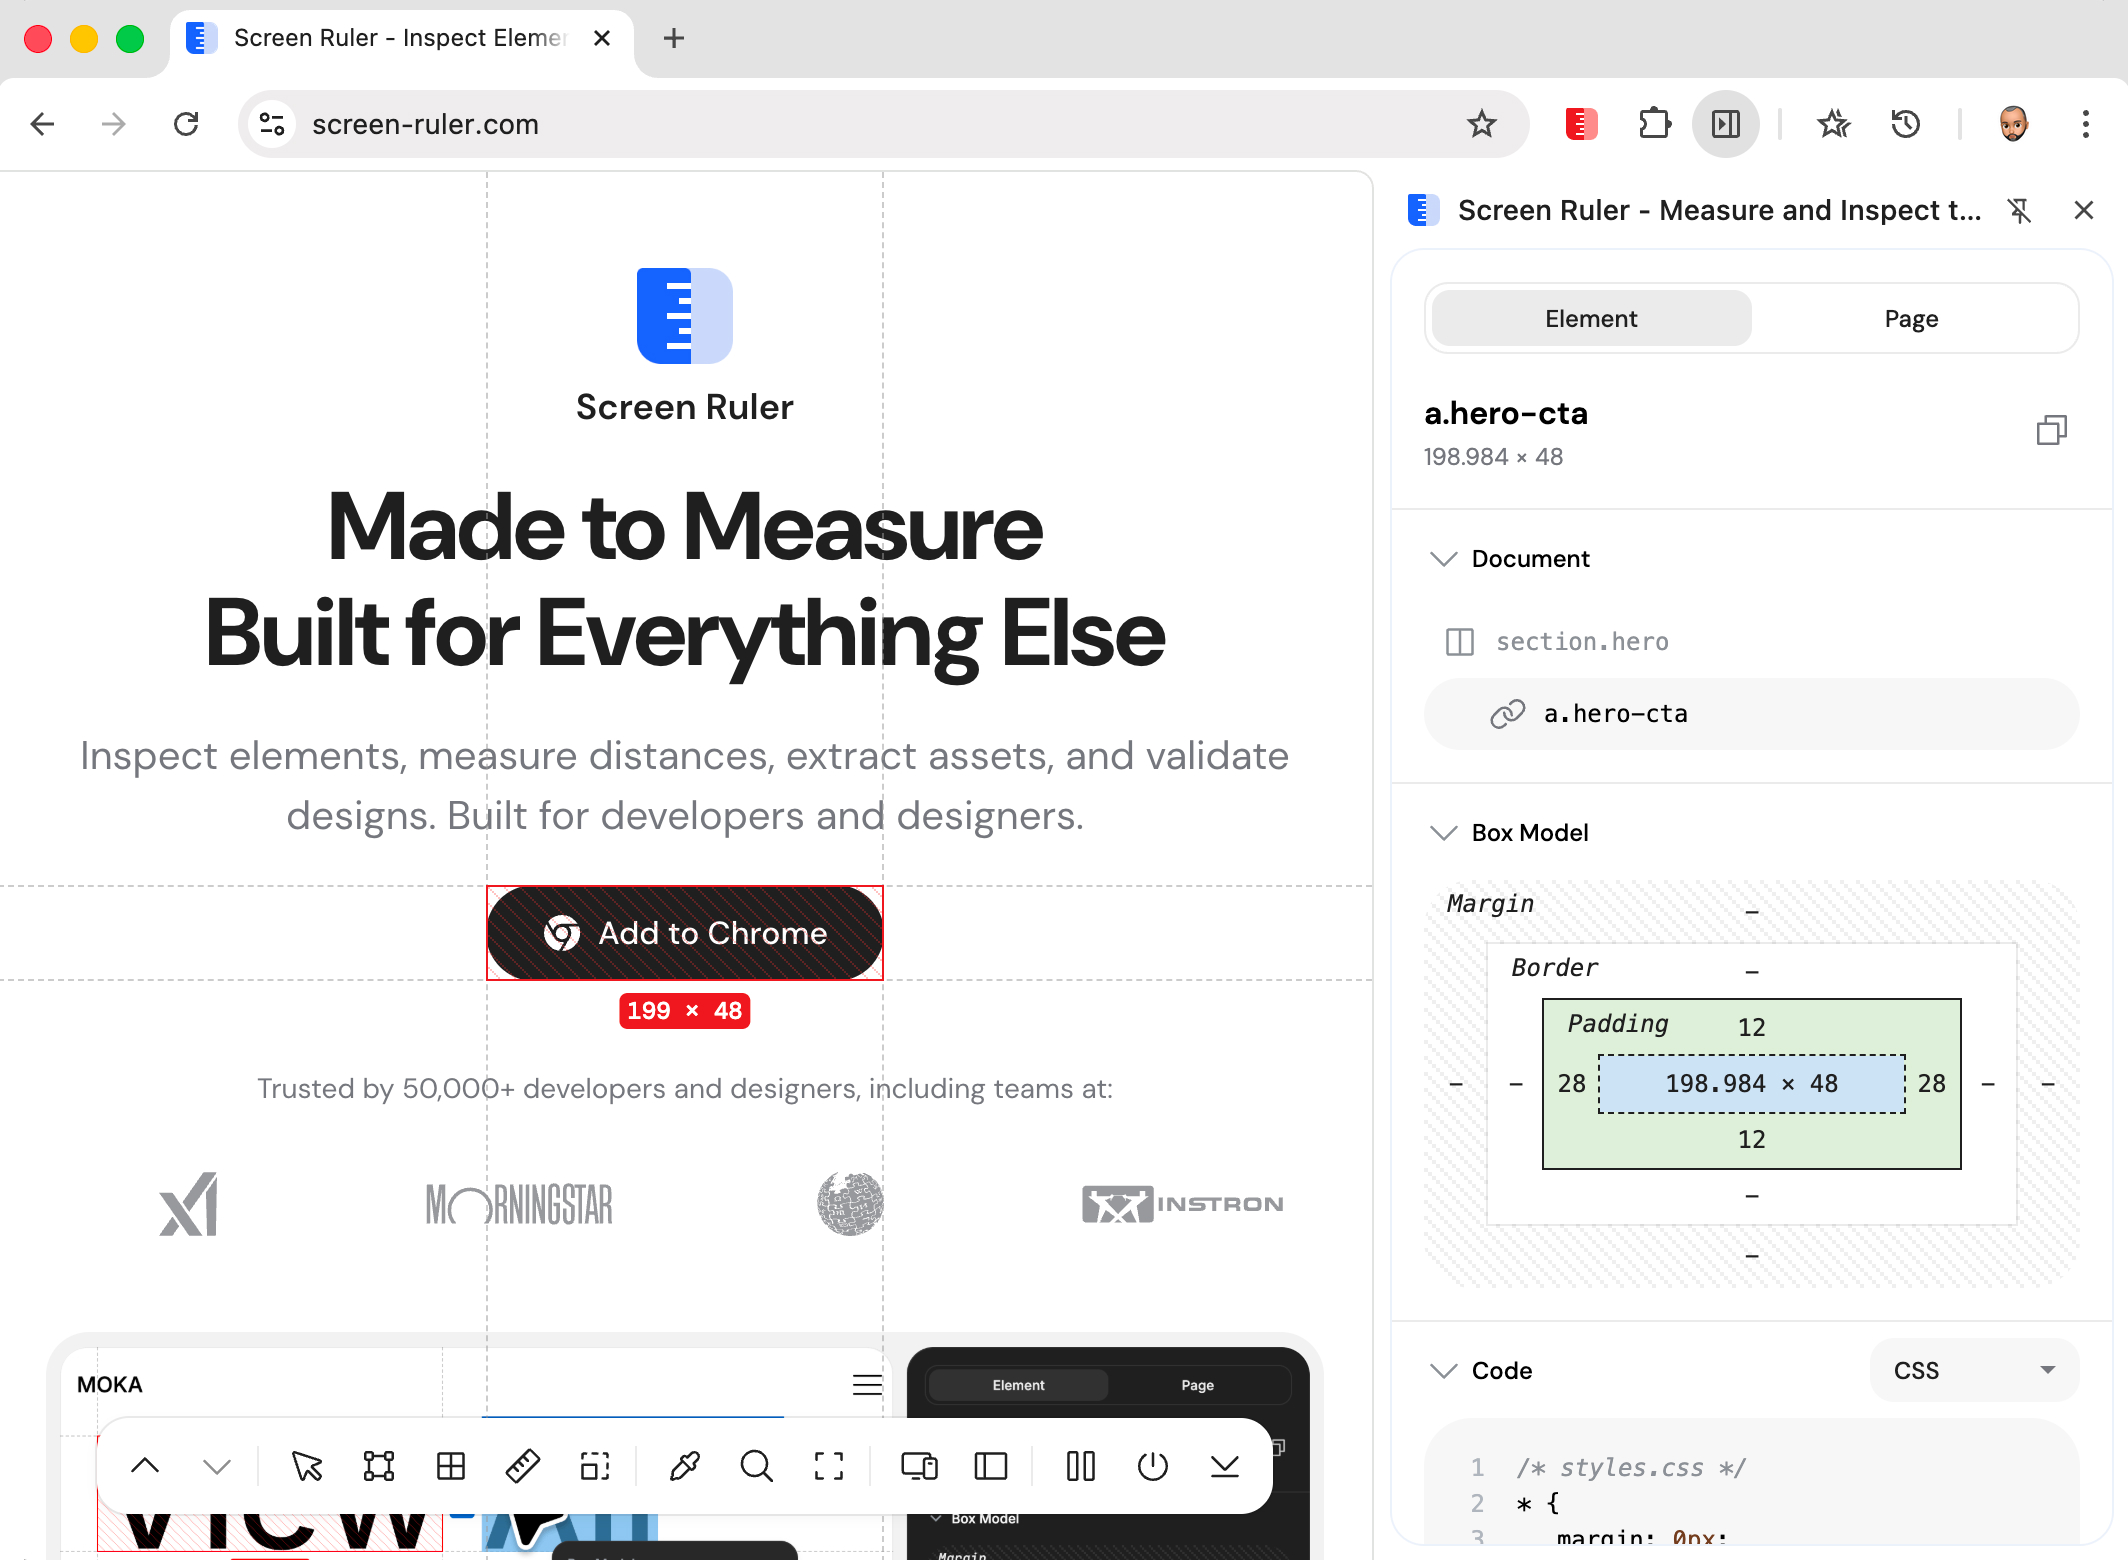Click the Screen Ruler logo on page
The height and width of the screenshot is (1560, 2128).
(x=685, y=316)
